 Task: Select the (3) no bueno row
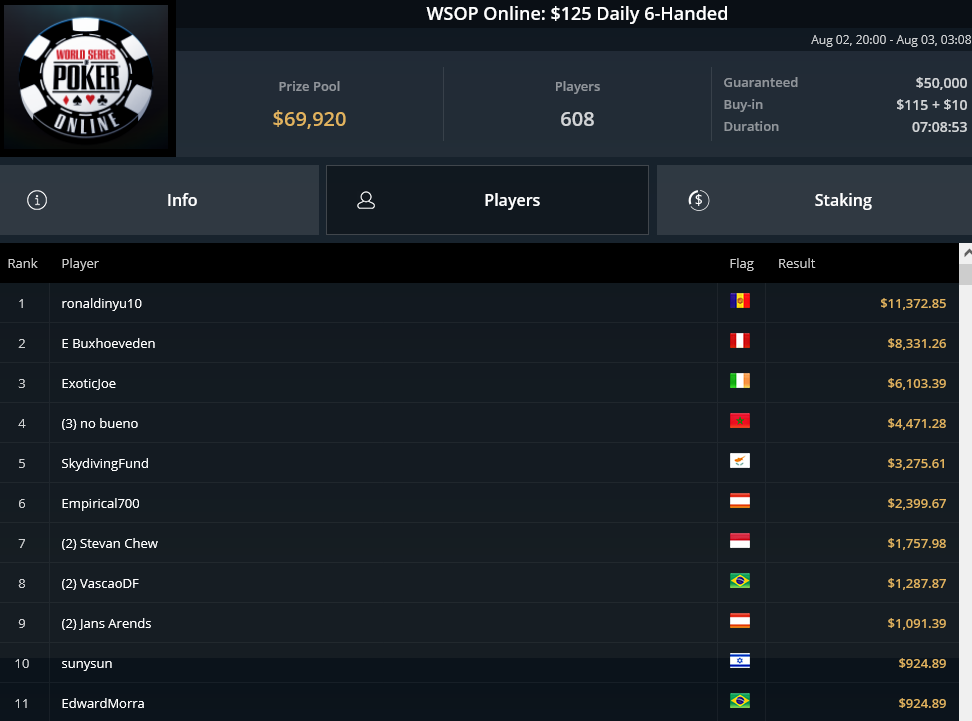[479, 423]
